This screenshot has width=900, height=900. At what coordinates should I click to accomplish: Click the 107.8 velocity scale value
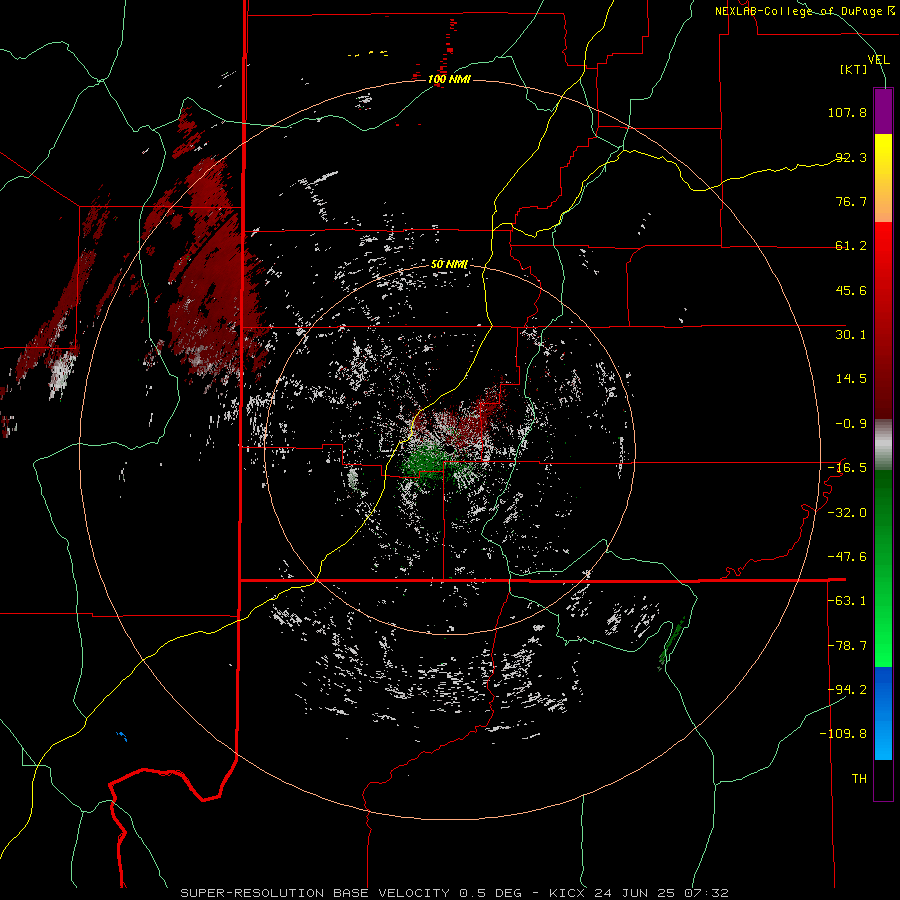(847, 112)
